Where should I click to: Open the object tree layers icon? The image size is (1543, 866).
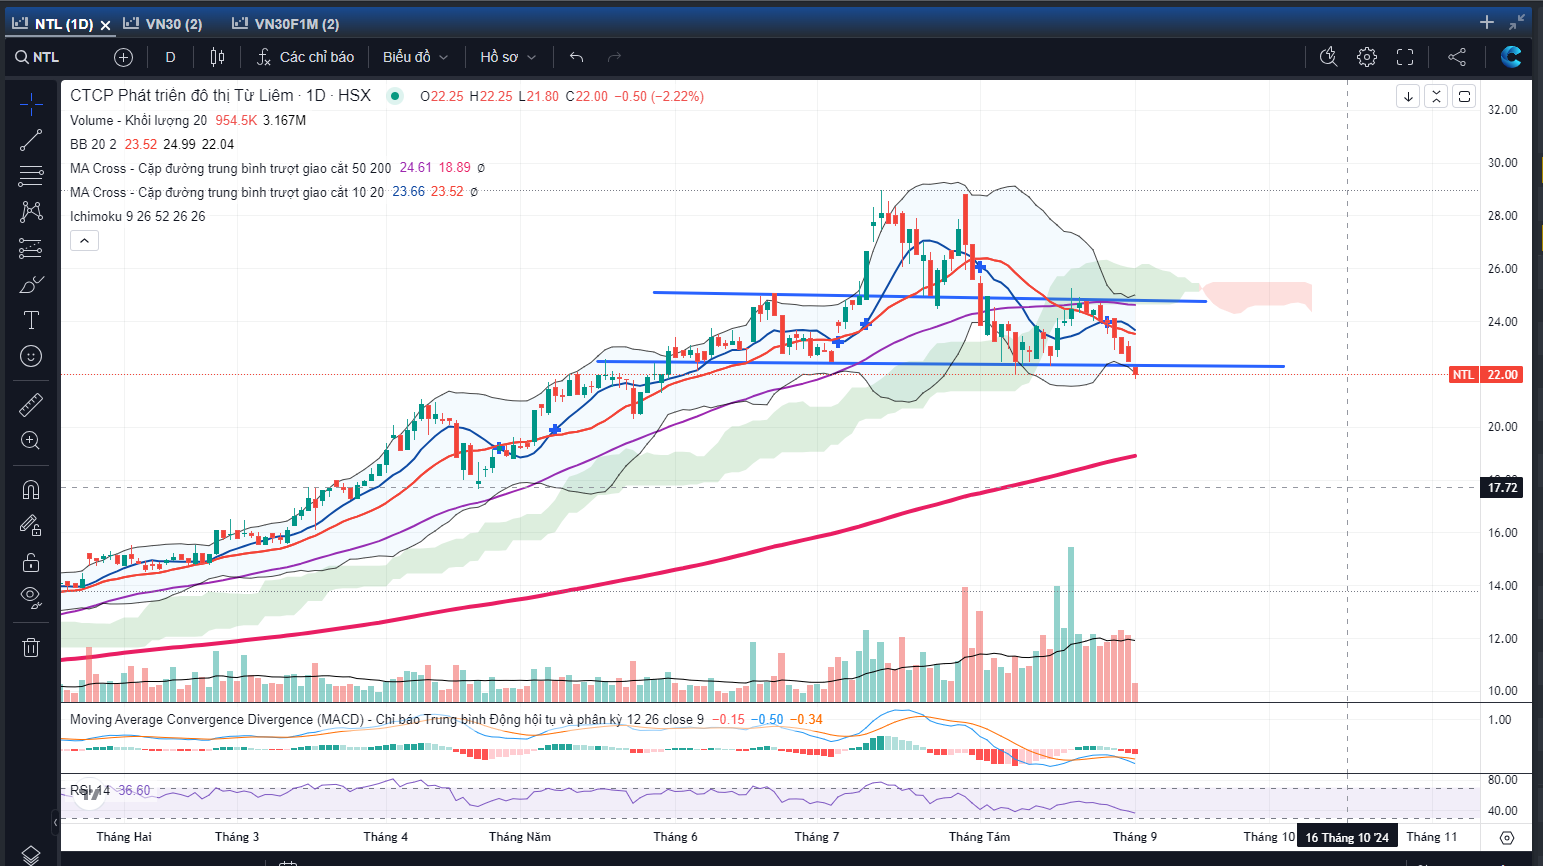click(31, 854)
